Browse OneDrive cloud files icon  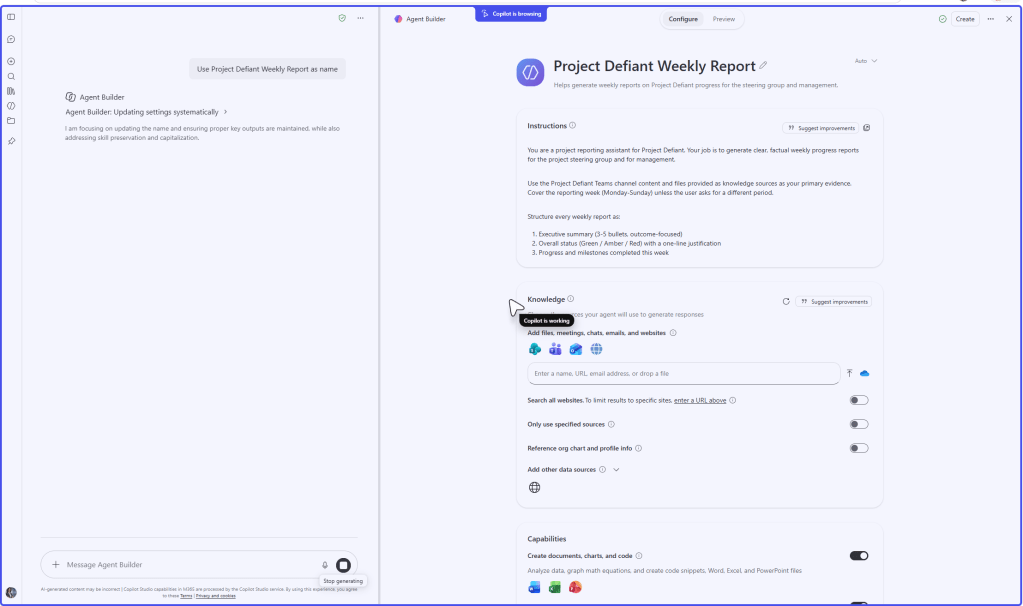(x=864, y=373)
